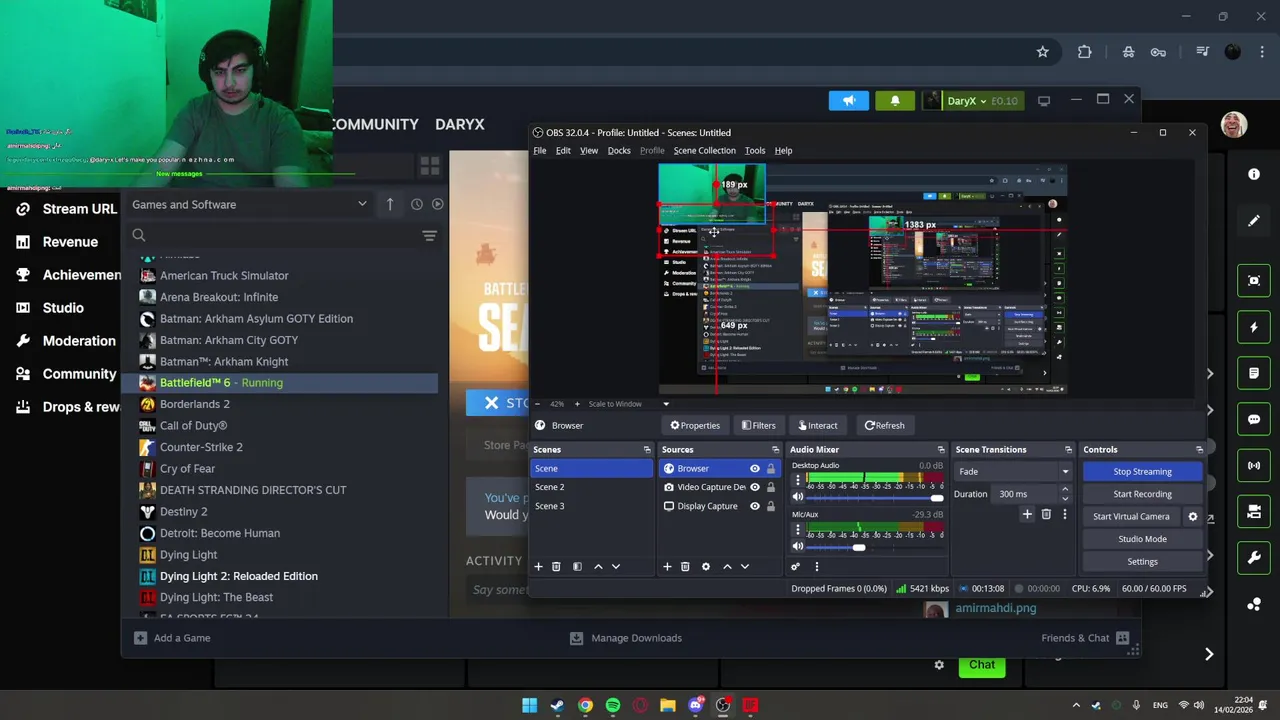The image size is (1280, 720).
Task: Hide the Browser source via eye icon
Action: (x=755, y=469)
